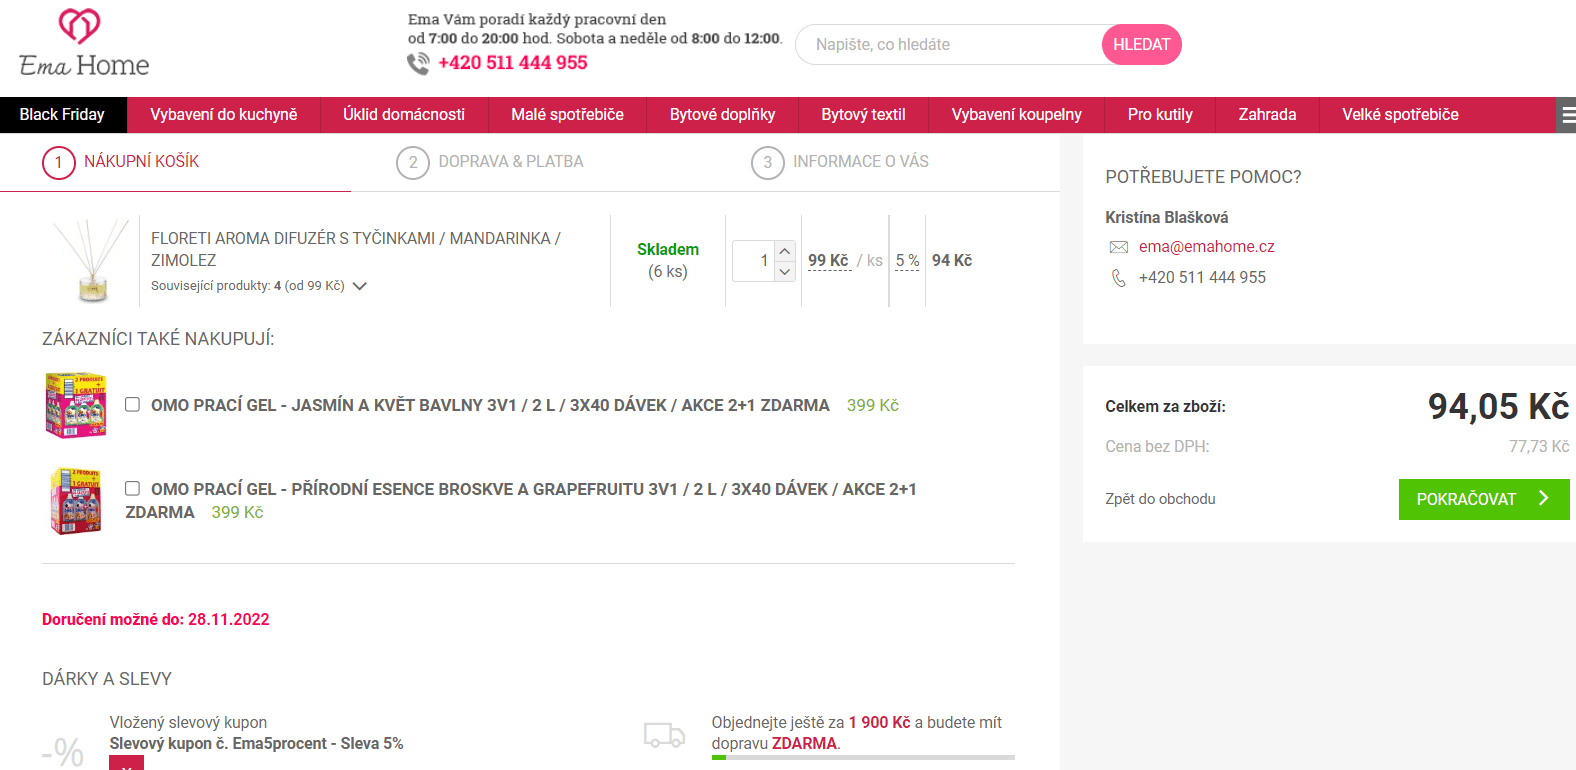
Task: Click the 5 % discount value
Action: pos(907,261)
